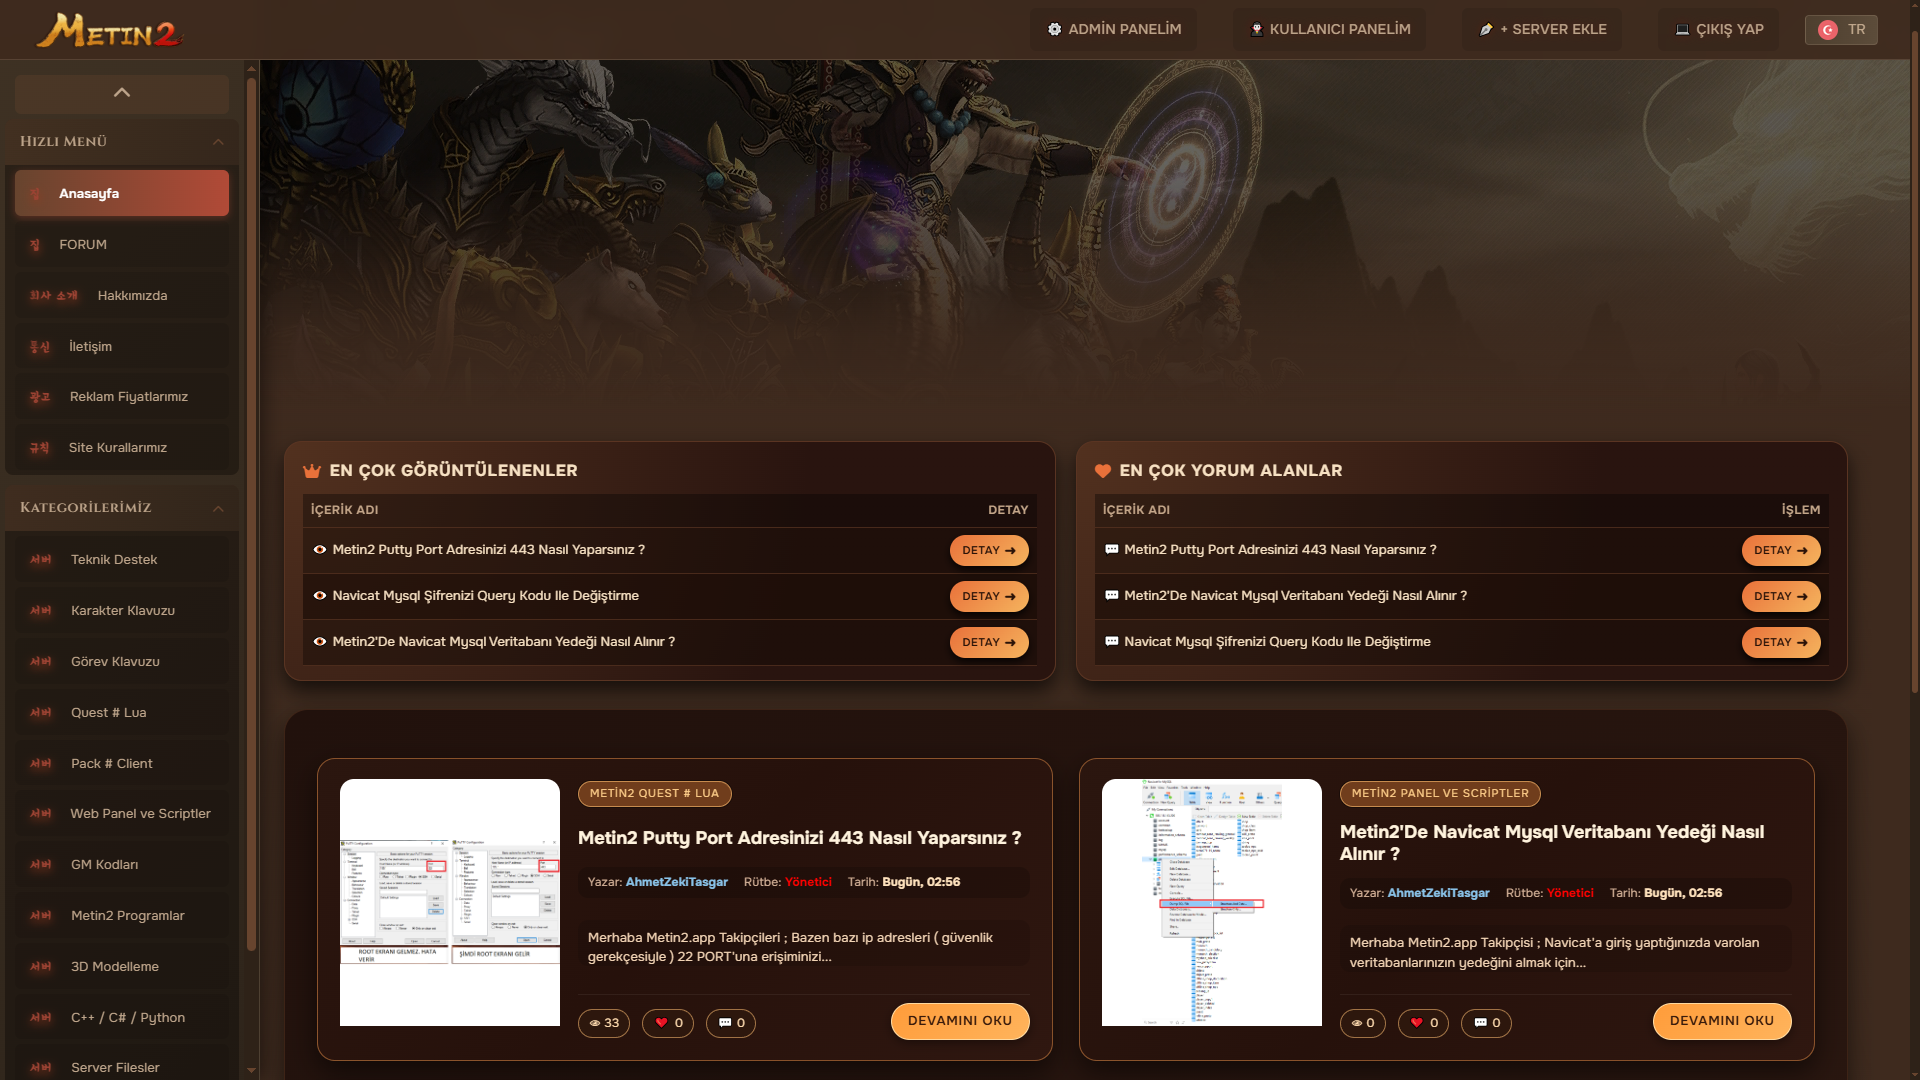The image size is (1920, 1080).
Task: Open the Putty Port post thumbnail image
Action: tap(450, 902)
